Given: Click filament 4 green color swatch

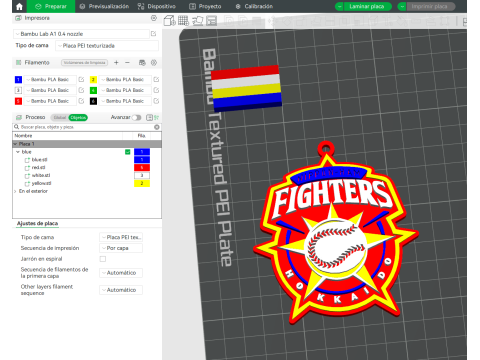Looking at the screenshot, I should tap(93, 90).
